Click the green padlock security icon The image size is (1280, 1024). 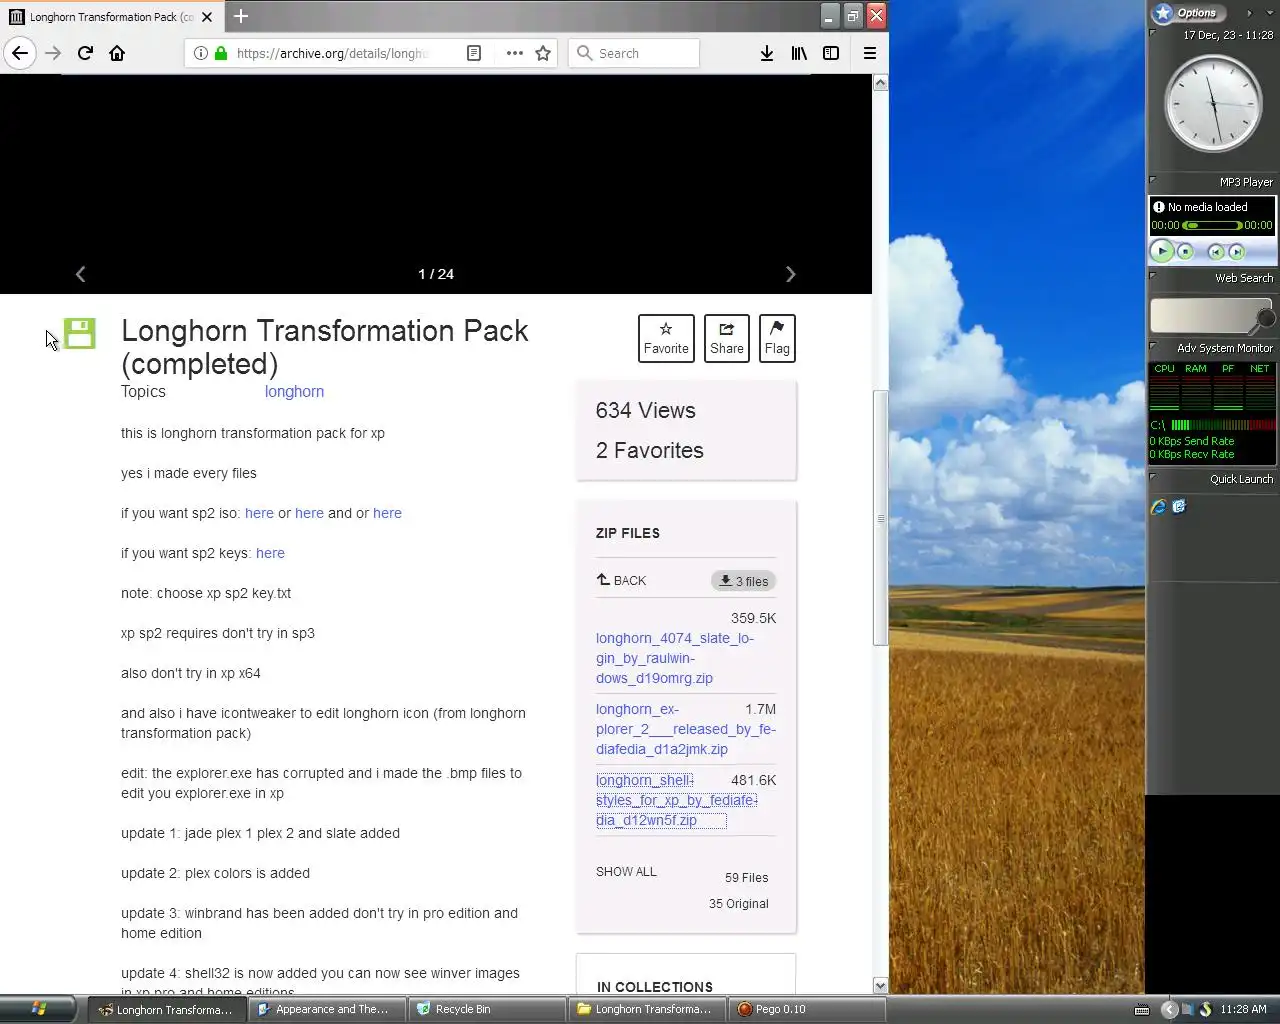(x=221, y=53)
